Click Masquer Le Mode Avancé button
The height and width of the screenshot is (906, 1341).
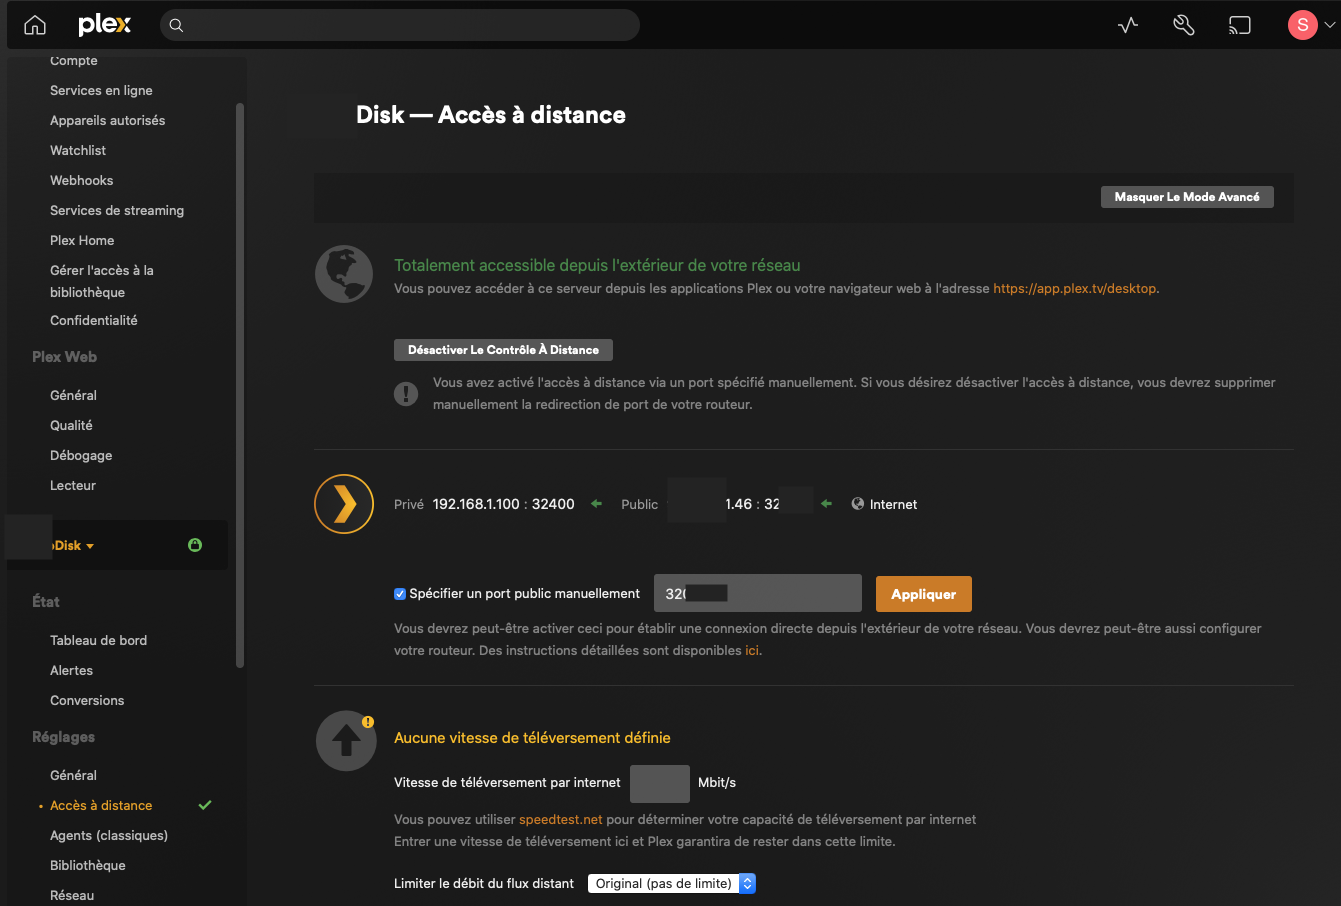click(1187, 197)
